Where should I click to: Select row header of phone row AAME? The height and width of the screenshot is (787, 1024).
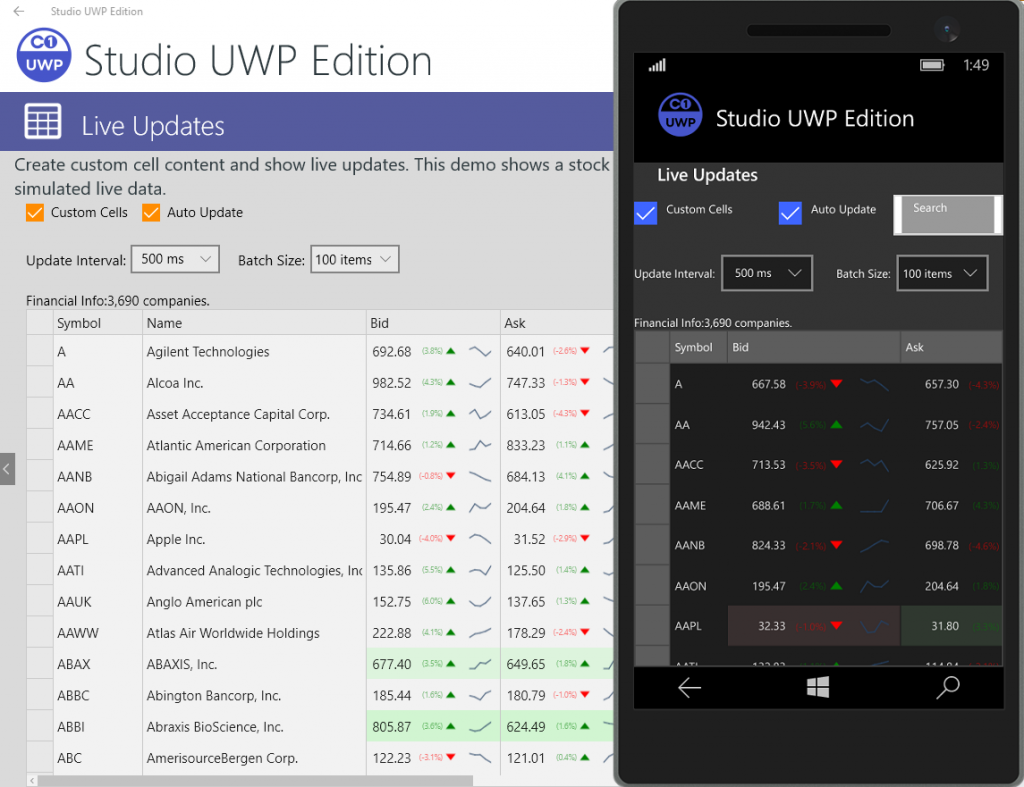point(652,506)
